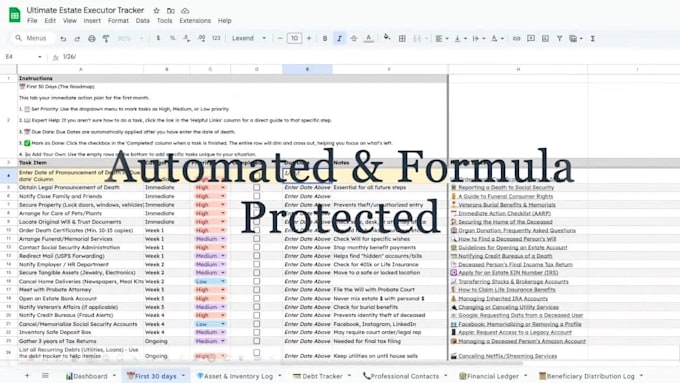Click the Insert chart icon

[545, 39]
